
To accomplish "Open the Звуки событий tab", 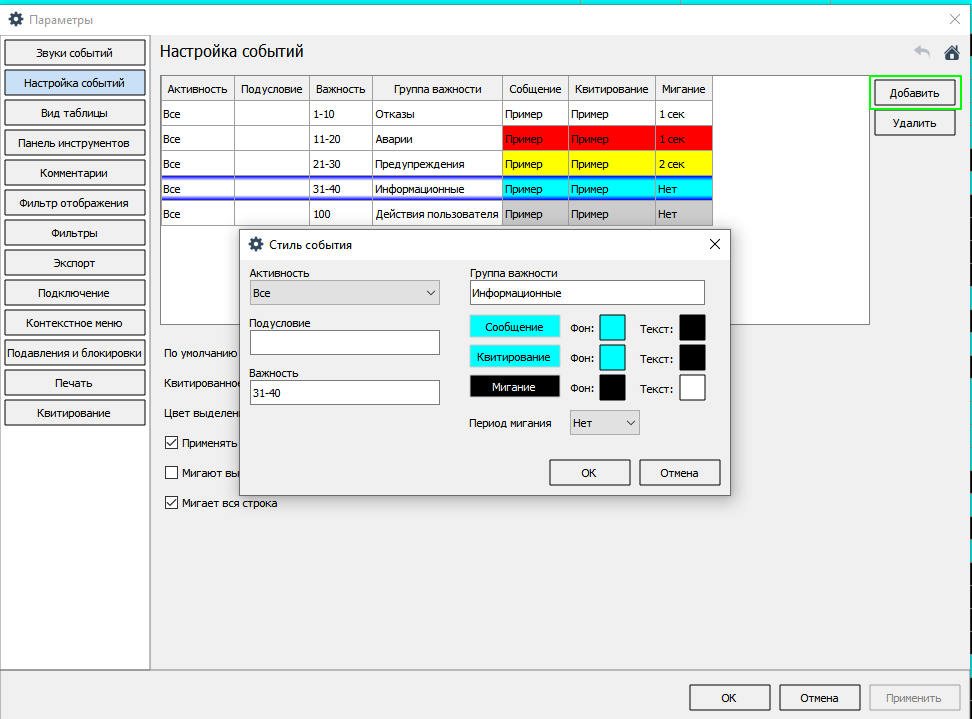I will (75, 53).
